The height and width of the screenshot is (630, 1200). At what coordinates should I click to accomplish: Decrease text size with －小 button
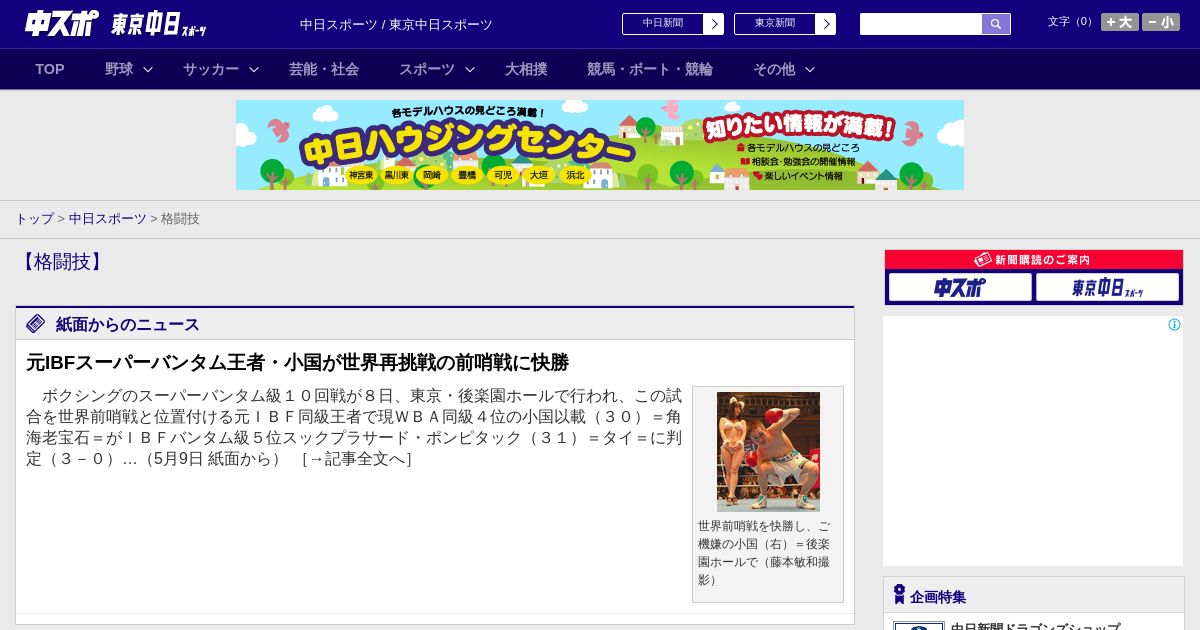pos(1160,22)
